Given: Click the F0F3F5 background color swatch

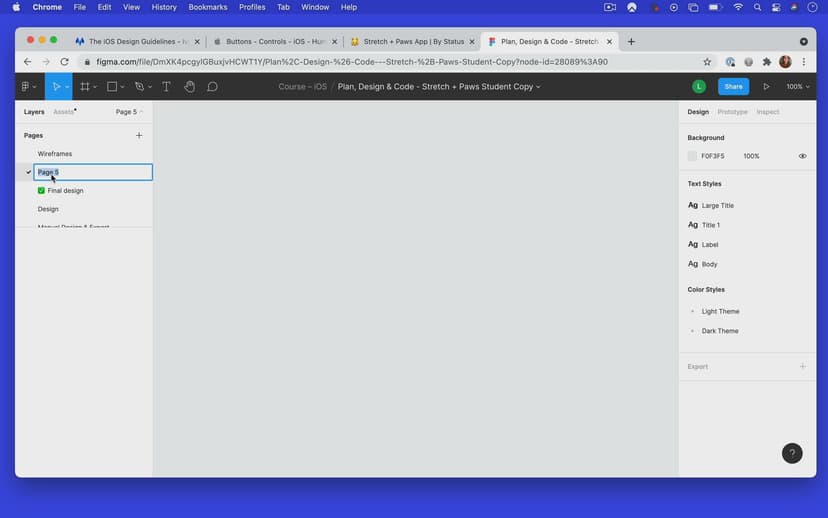Looking at the screenshot, I should click(692, 156).
